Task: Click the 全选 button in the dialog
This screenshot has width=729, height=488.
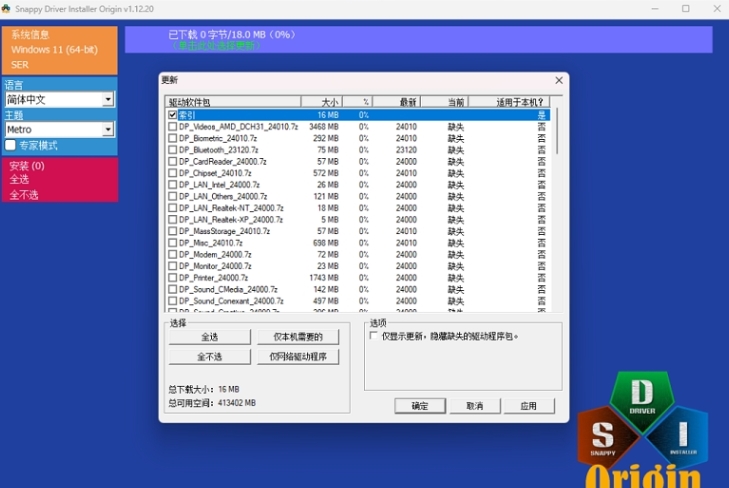Action: 210,337
